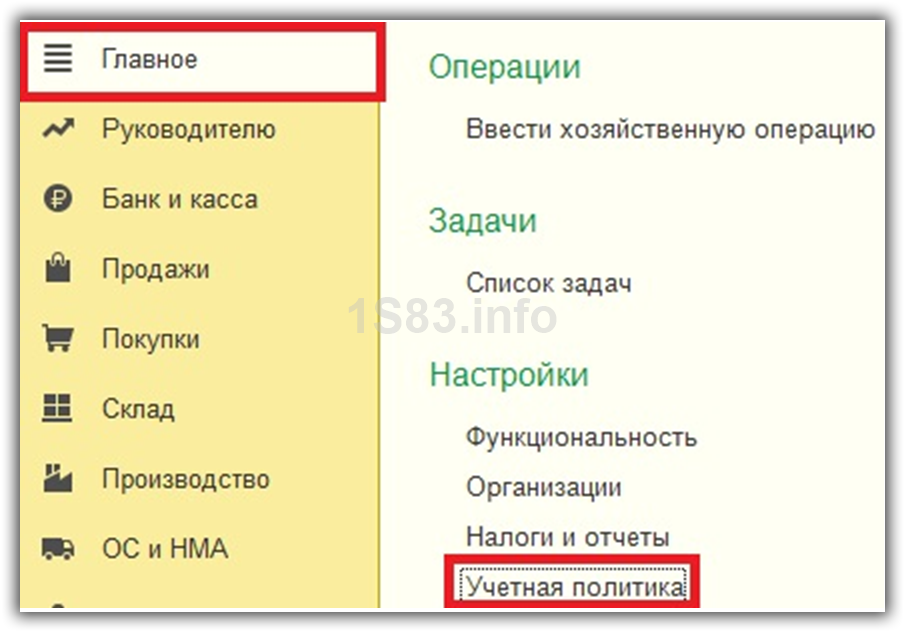Viewport: 905px width, 632px height.
Task: Choose the Покупки section label
Action: [151, 339]
